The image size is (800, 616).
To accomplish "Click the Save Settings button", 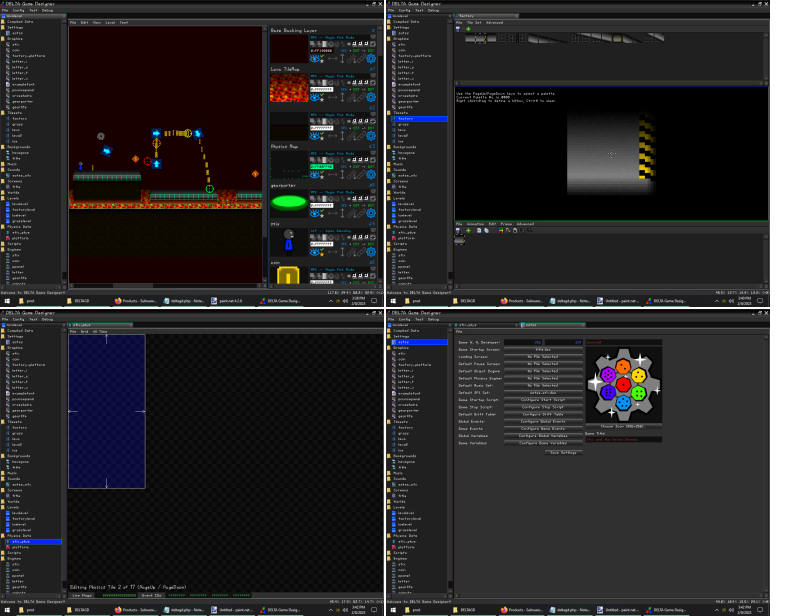I will pos(564,453).
